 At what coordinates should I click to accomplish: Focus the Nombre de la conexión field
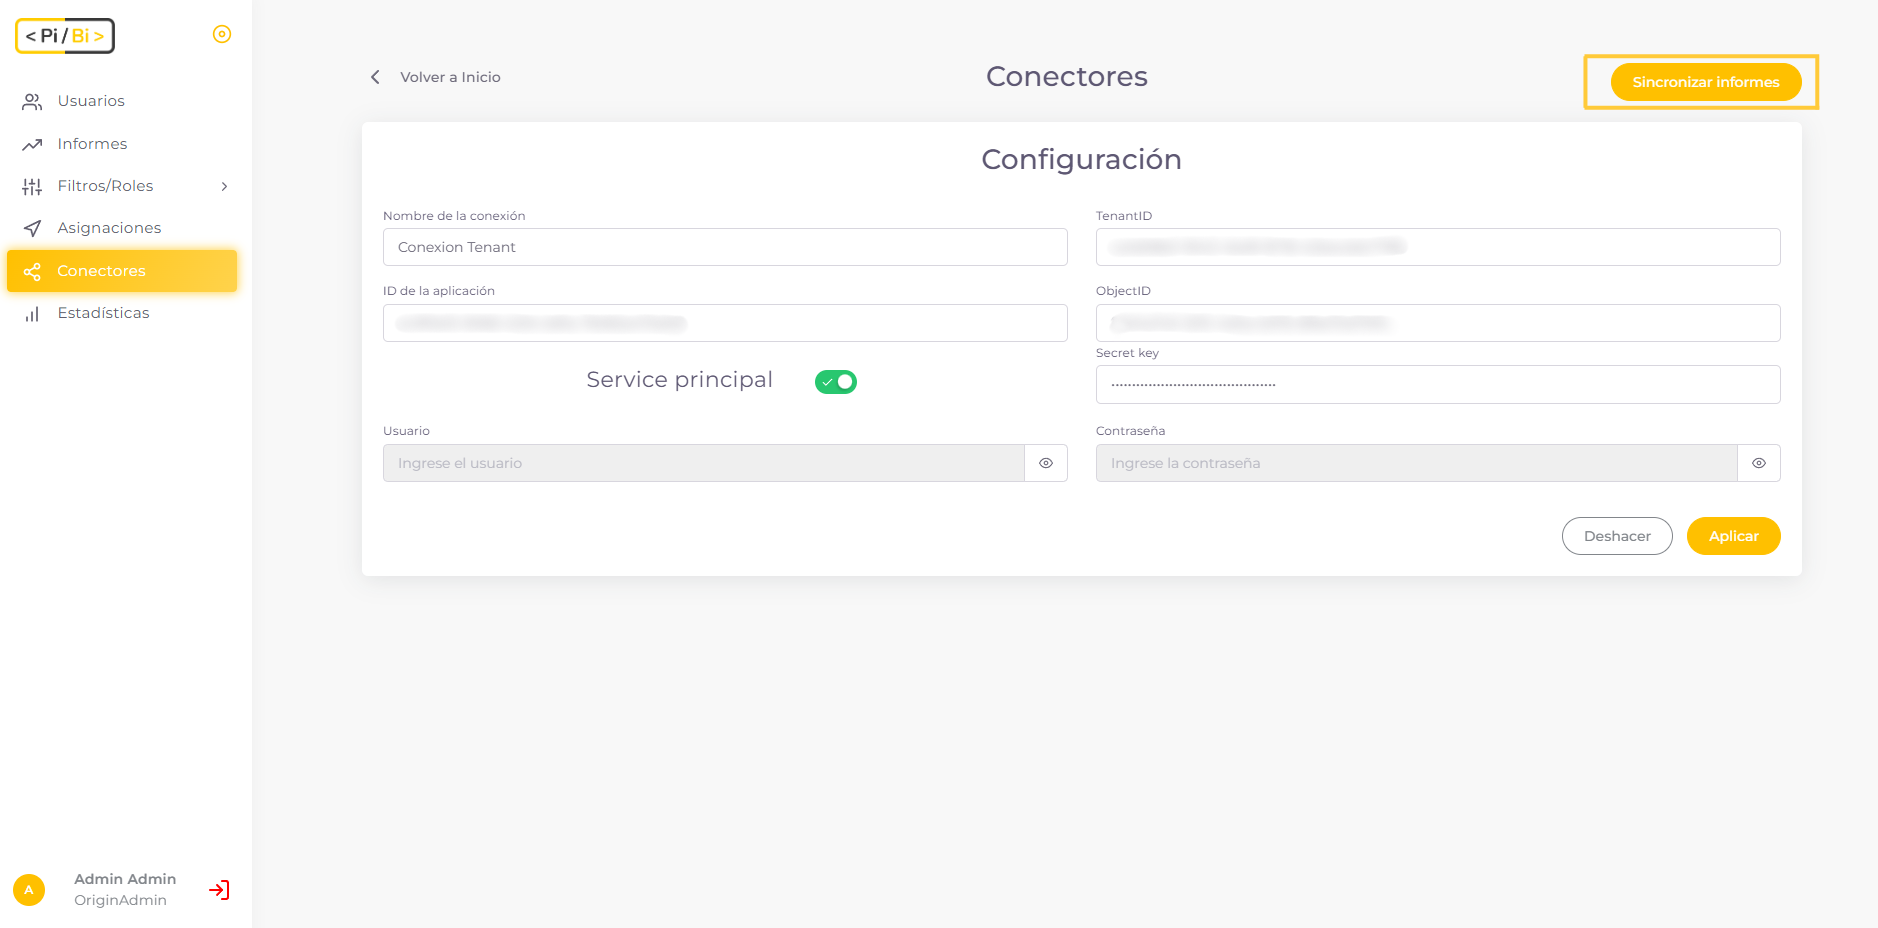pyautogui.click(x=725, y=247)
